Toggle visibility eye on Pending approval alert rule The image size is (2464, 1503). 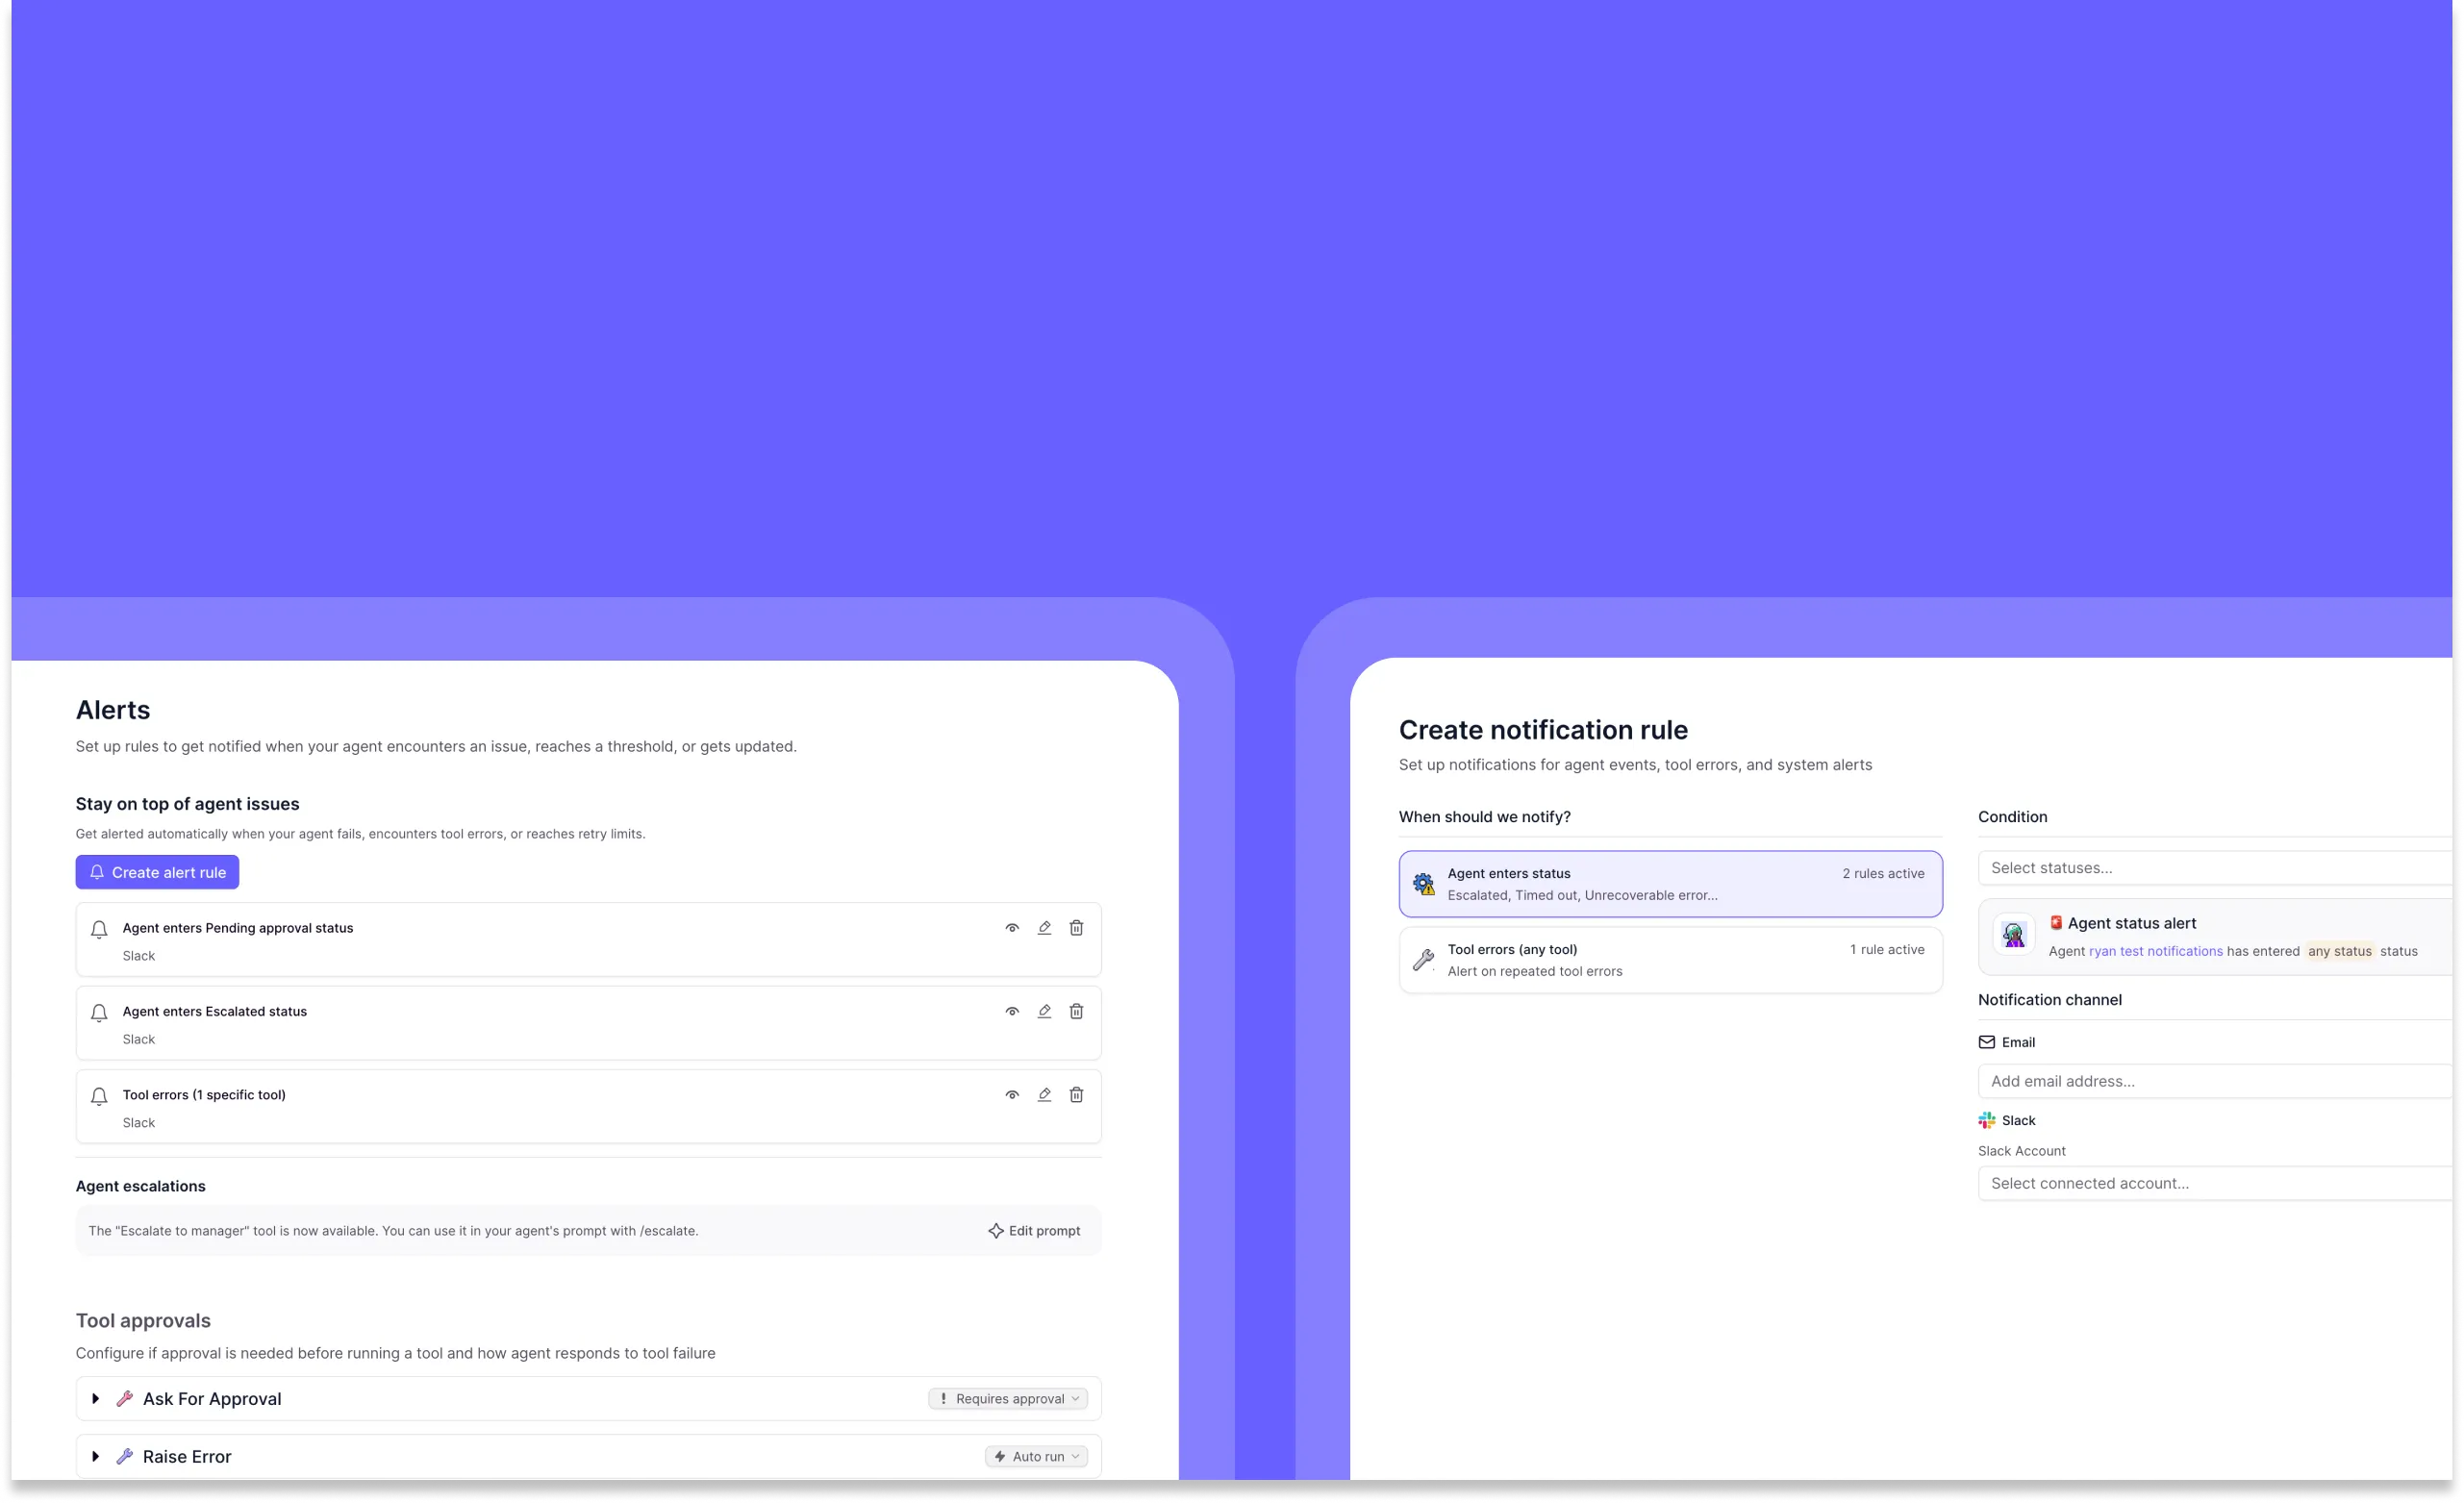pyautogui.click(x=1012, y=928)
